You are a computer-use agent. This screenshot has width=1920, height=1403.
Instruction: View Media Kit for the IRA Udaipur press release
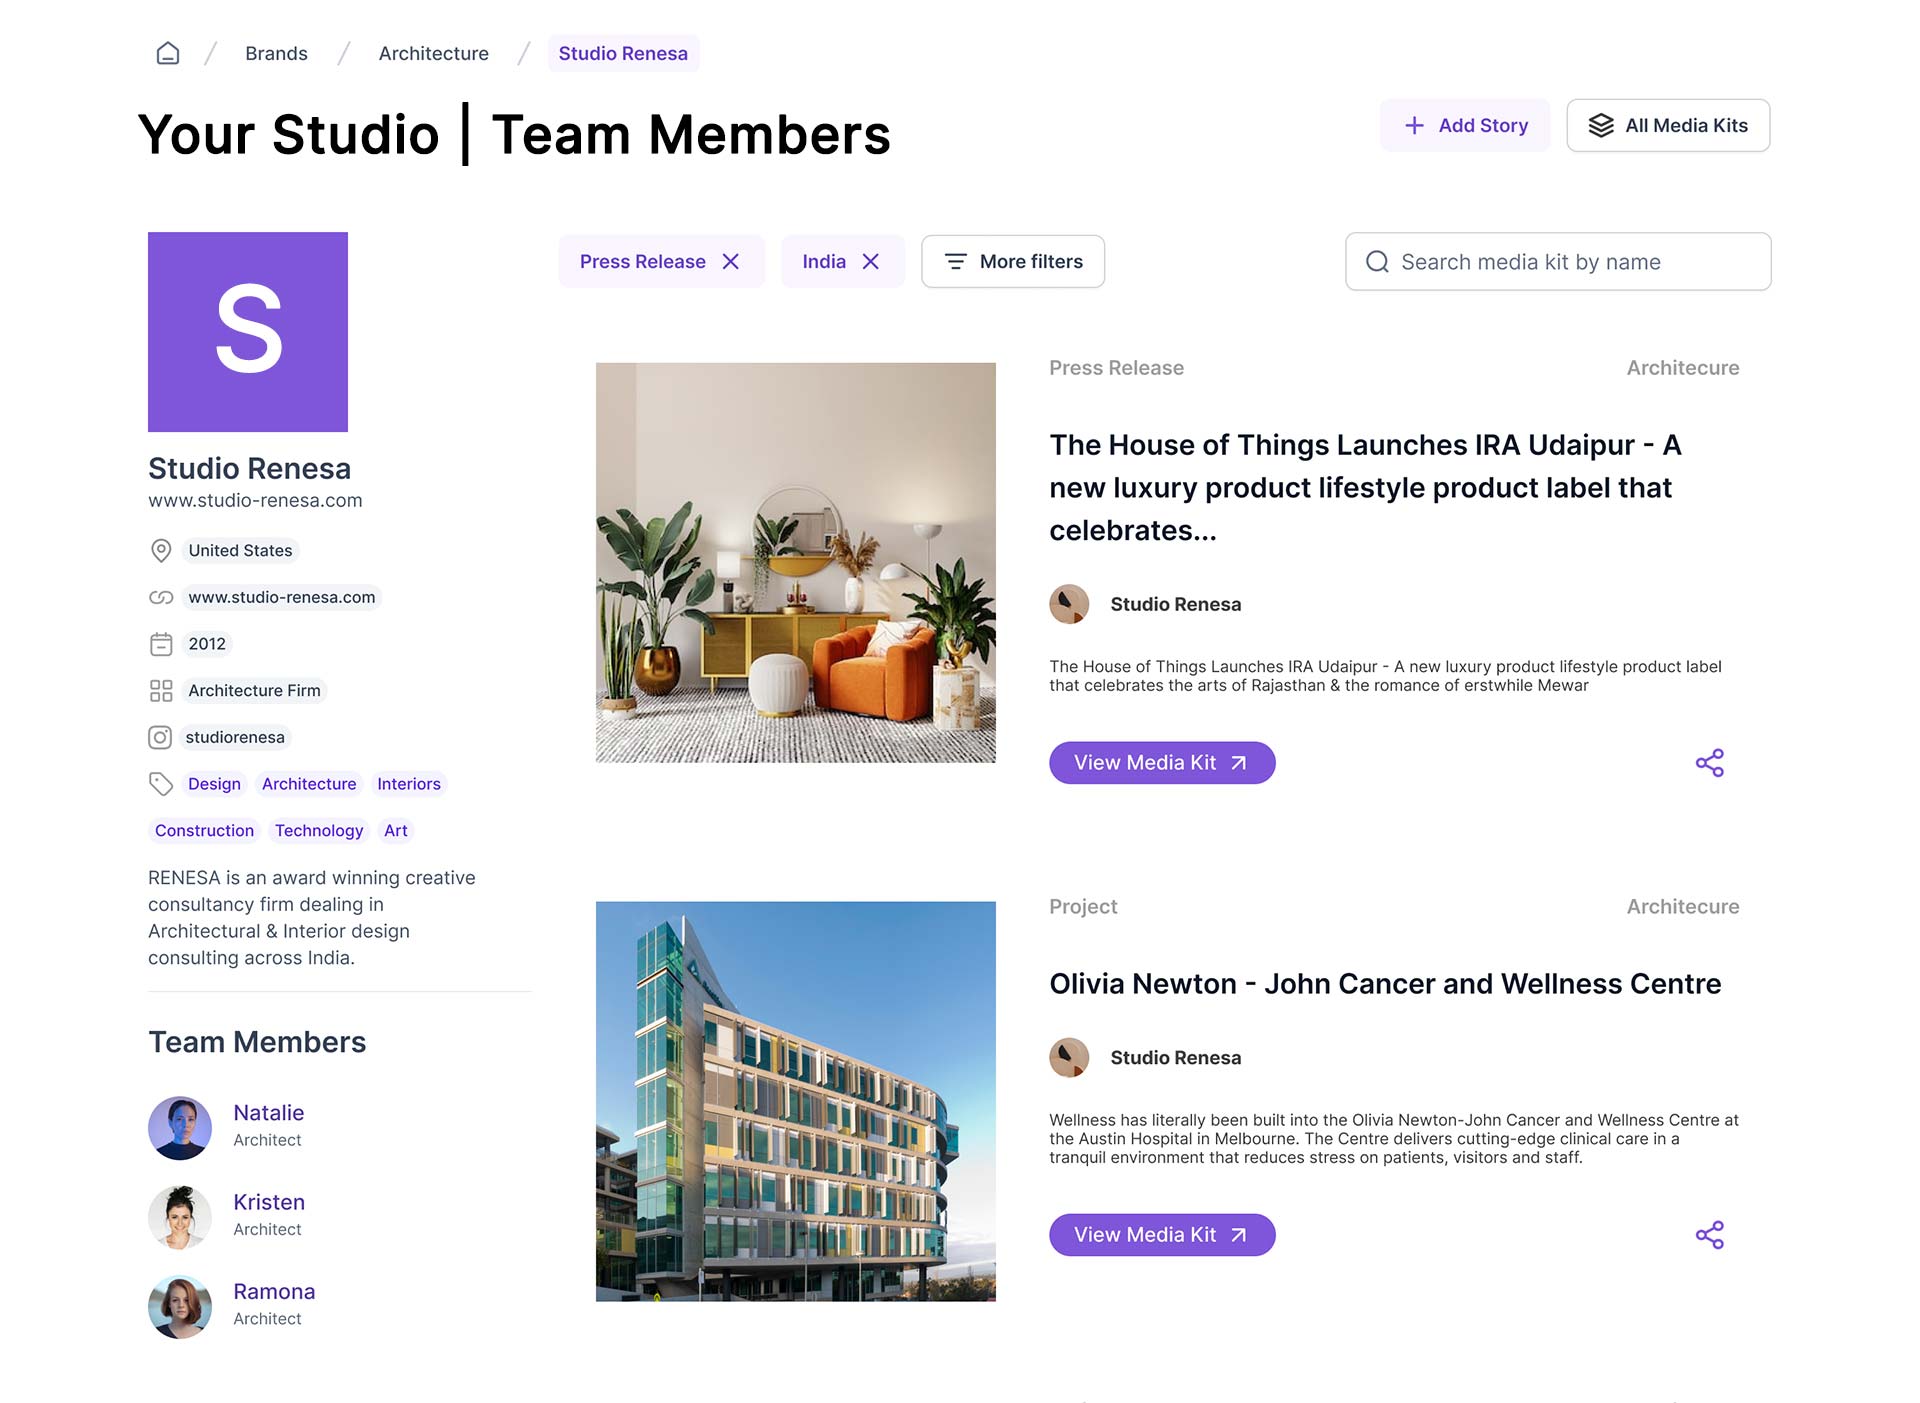1161,762
